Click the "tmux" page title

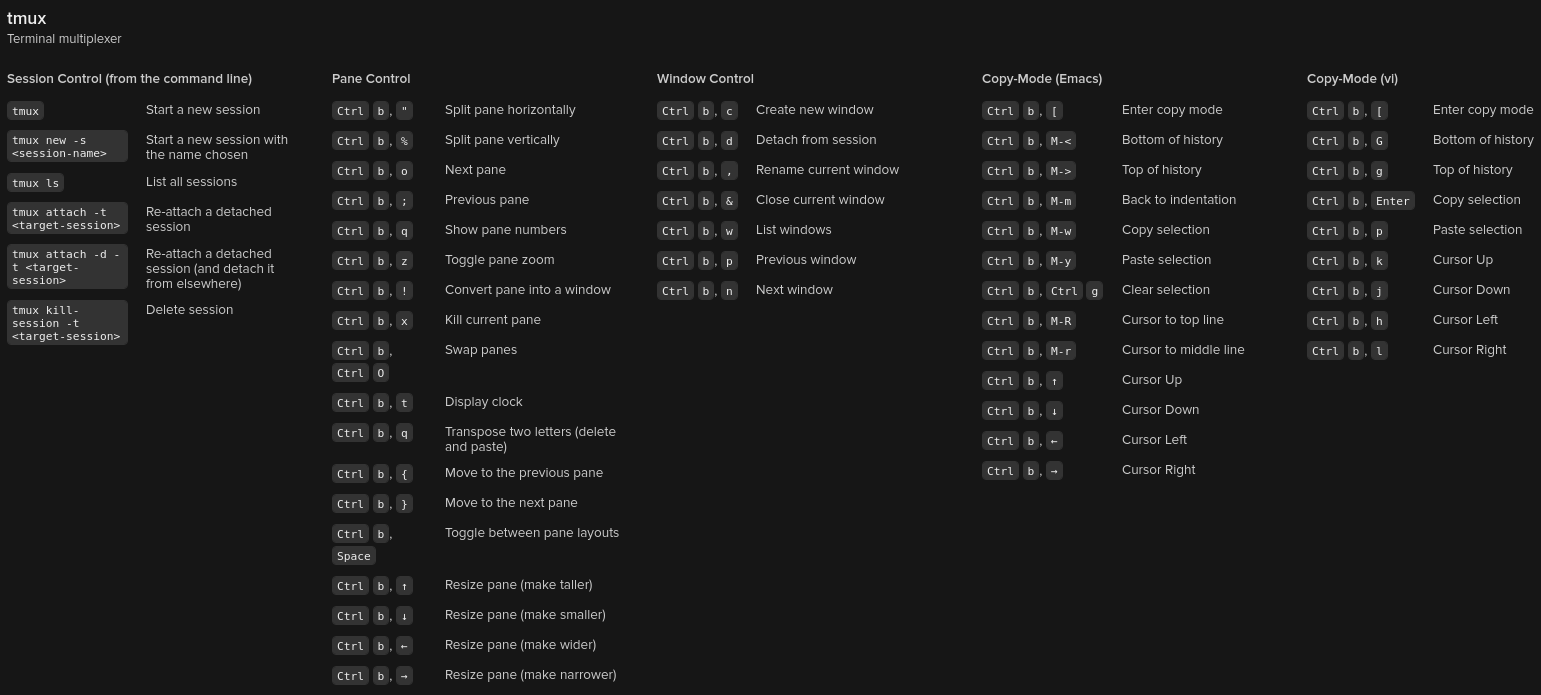point(27,19)
